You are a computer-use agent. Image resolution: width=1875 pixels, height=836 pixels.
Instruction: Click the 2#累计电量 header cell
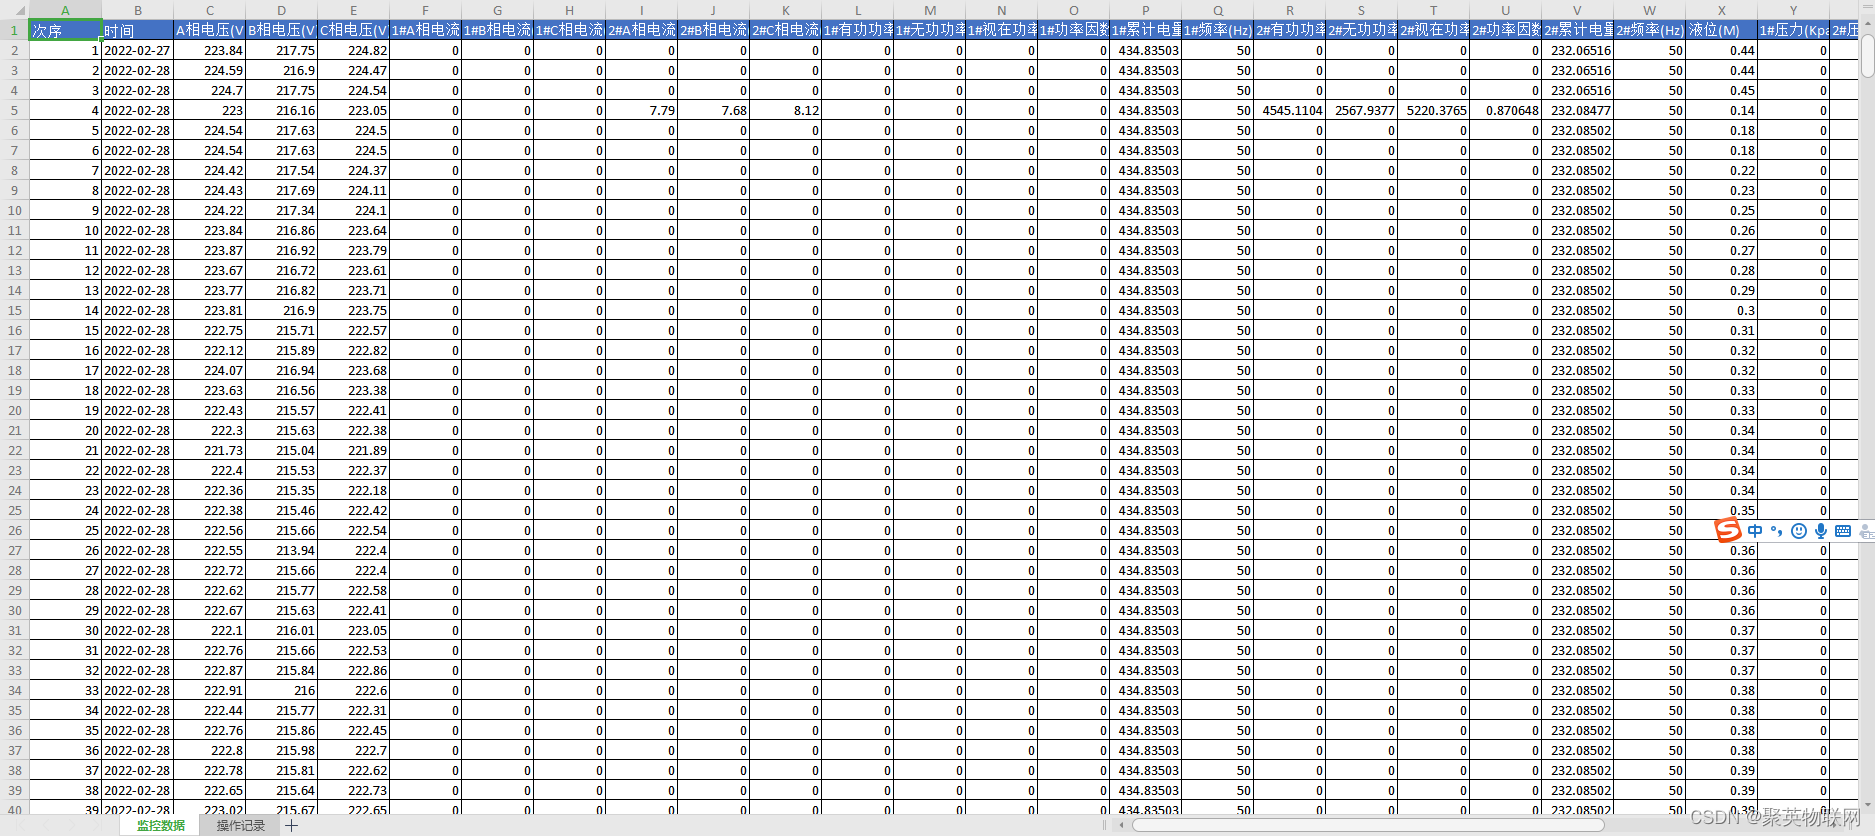click(x=1578, y=30)
